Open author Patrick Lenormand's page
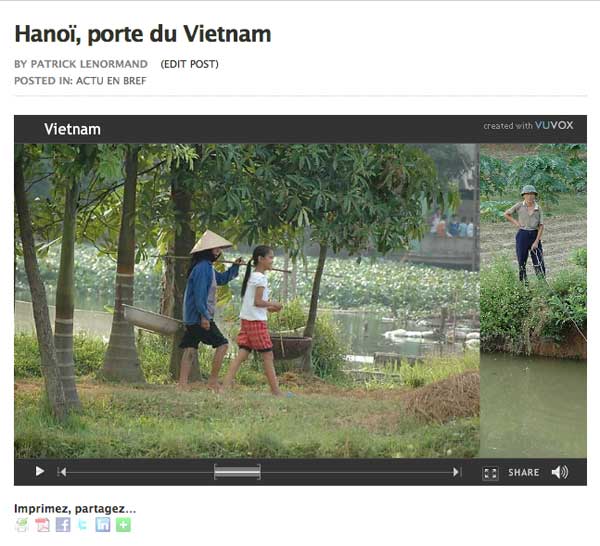600x546 pixels. [89, 64]
